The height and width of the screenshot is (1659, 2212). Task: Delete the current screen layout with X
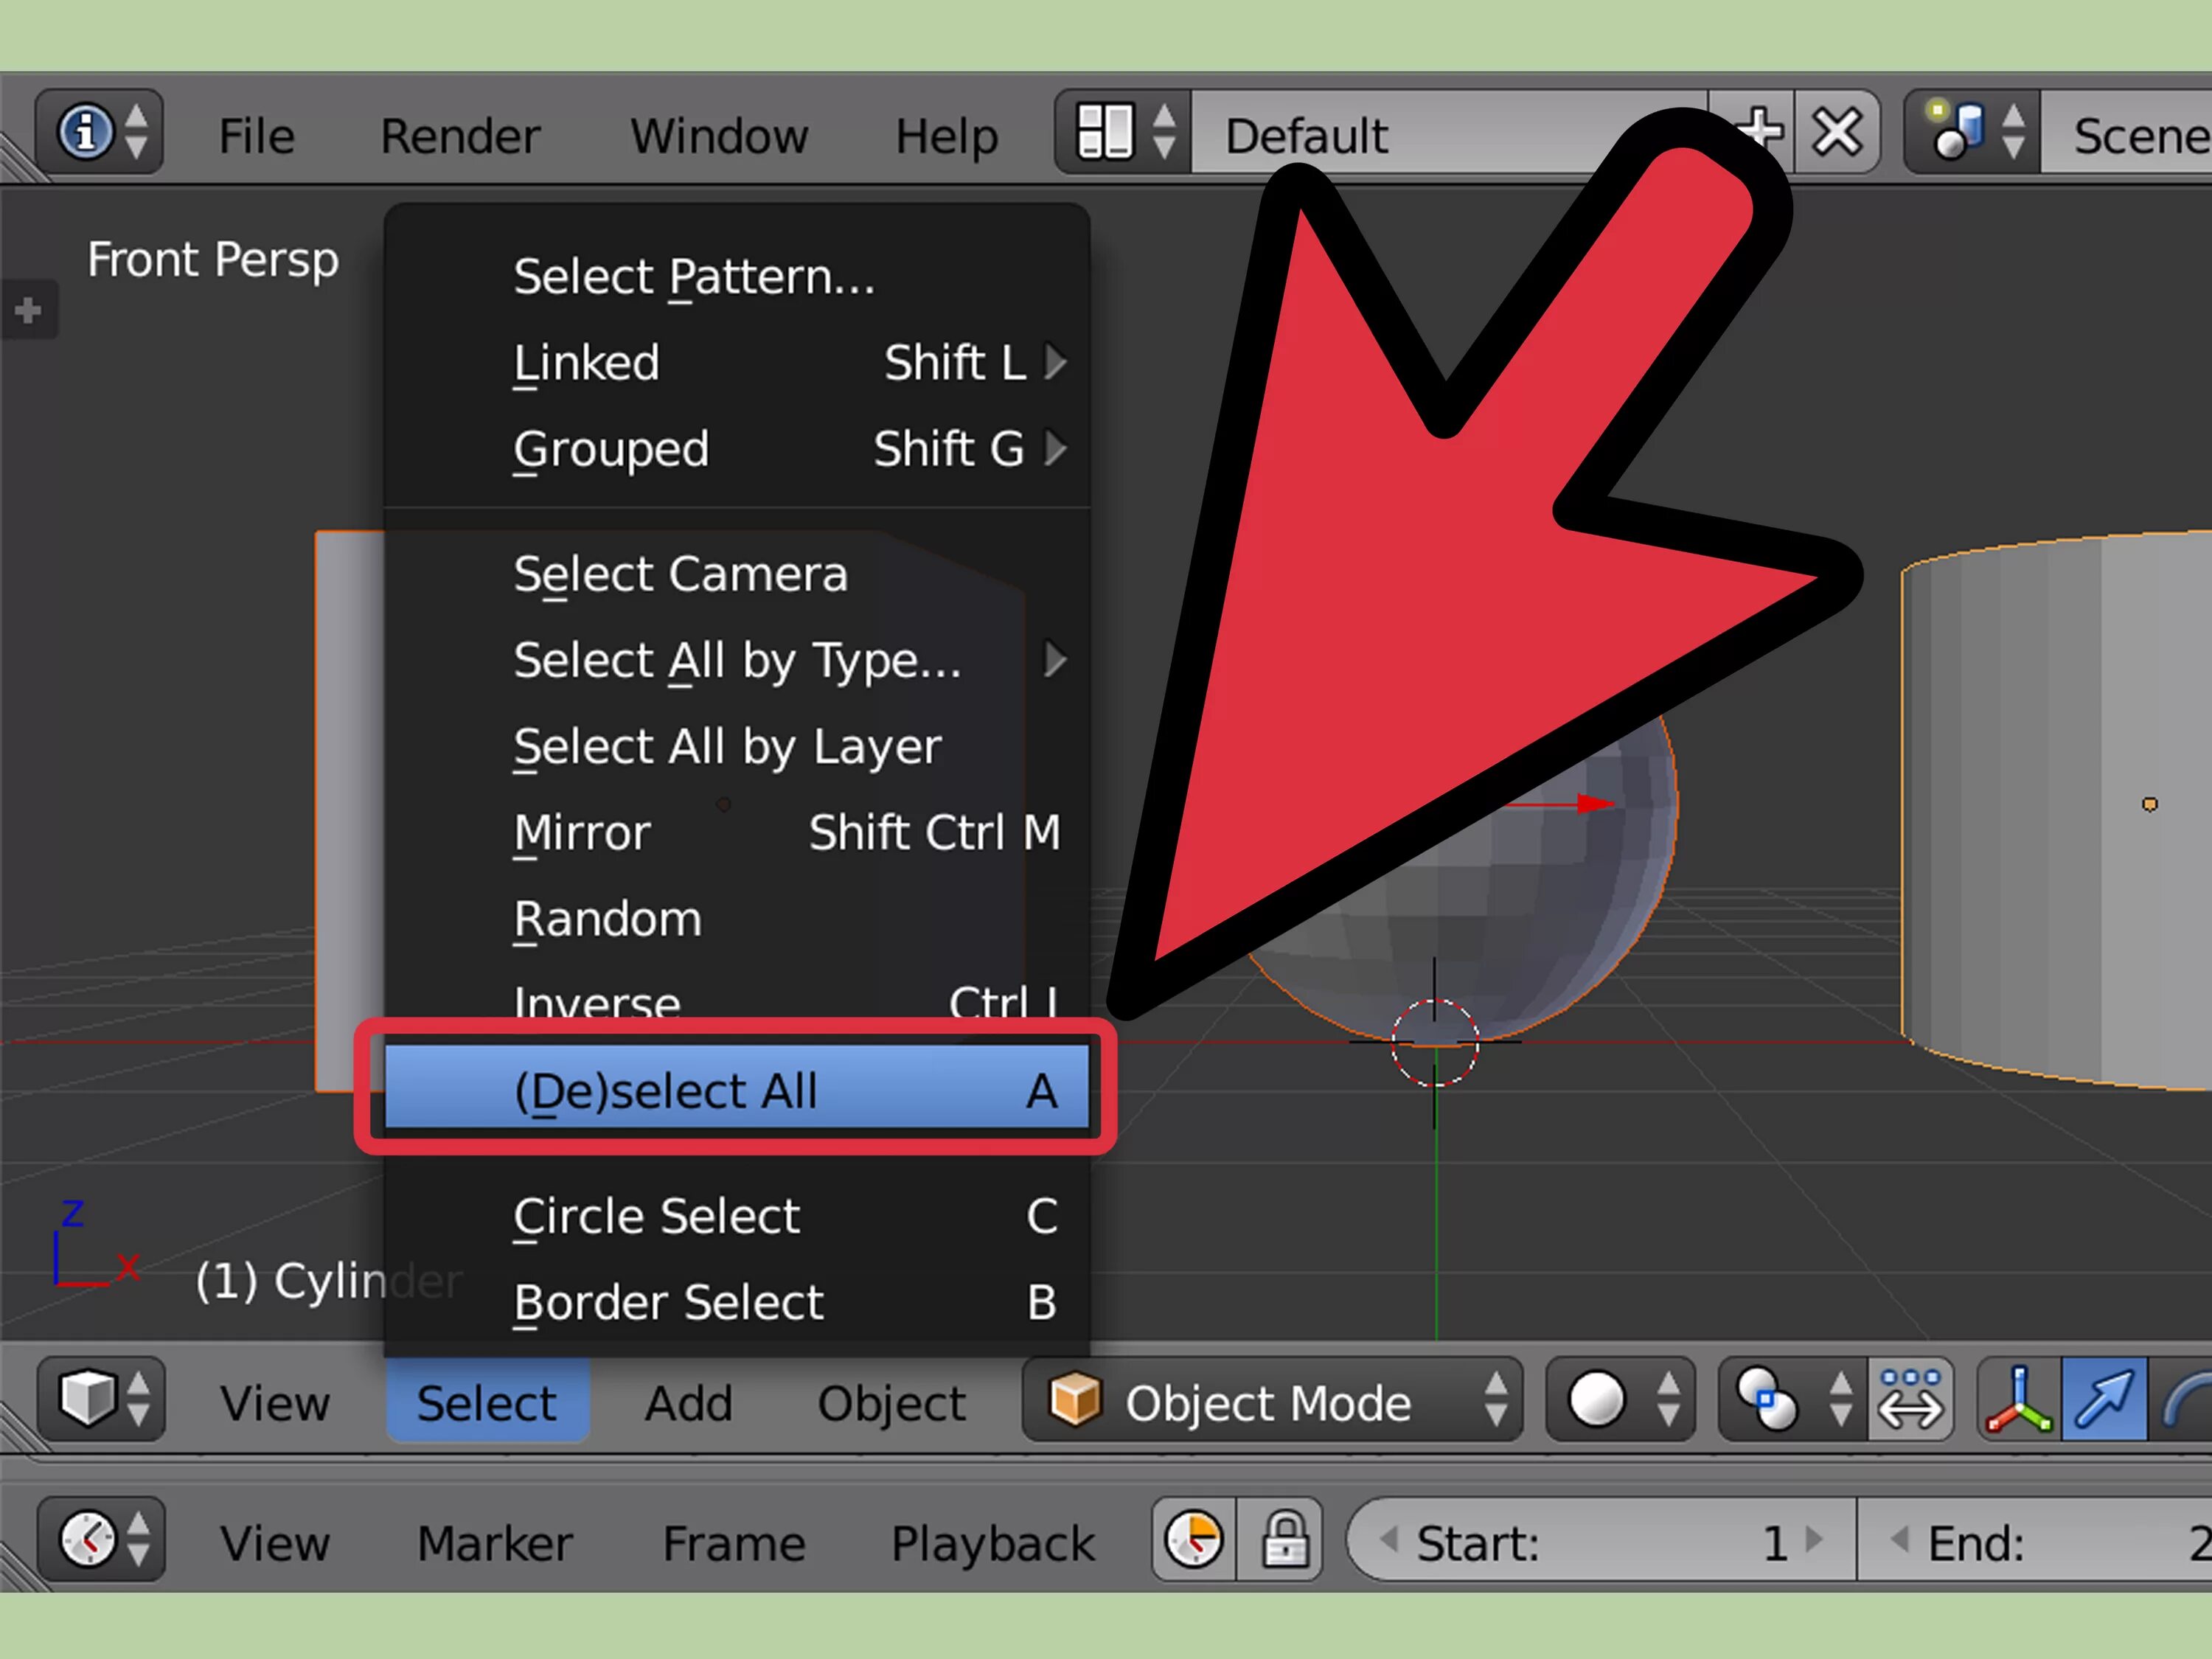[1837, 133]
